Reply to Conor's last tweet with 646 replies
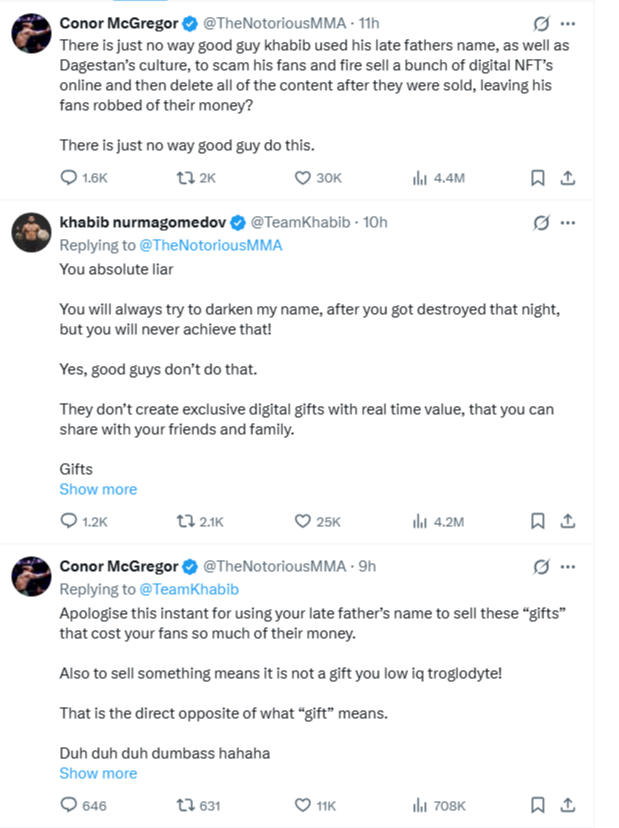 click(x=69, y=805)
